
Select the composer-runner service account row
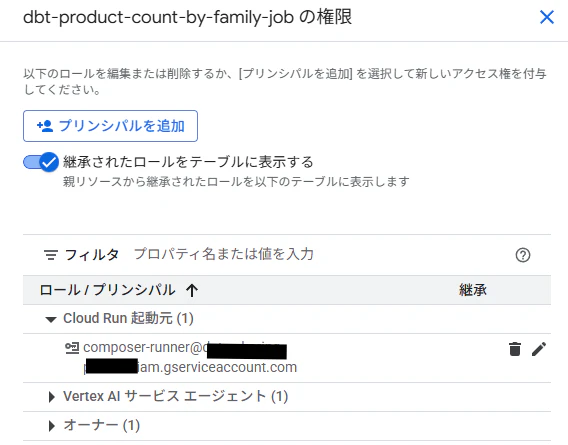tap(287, 358)
